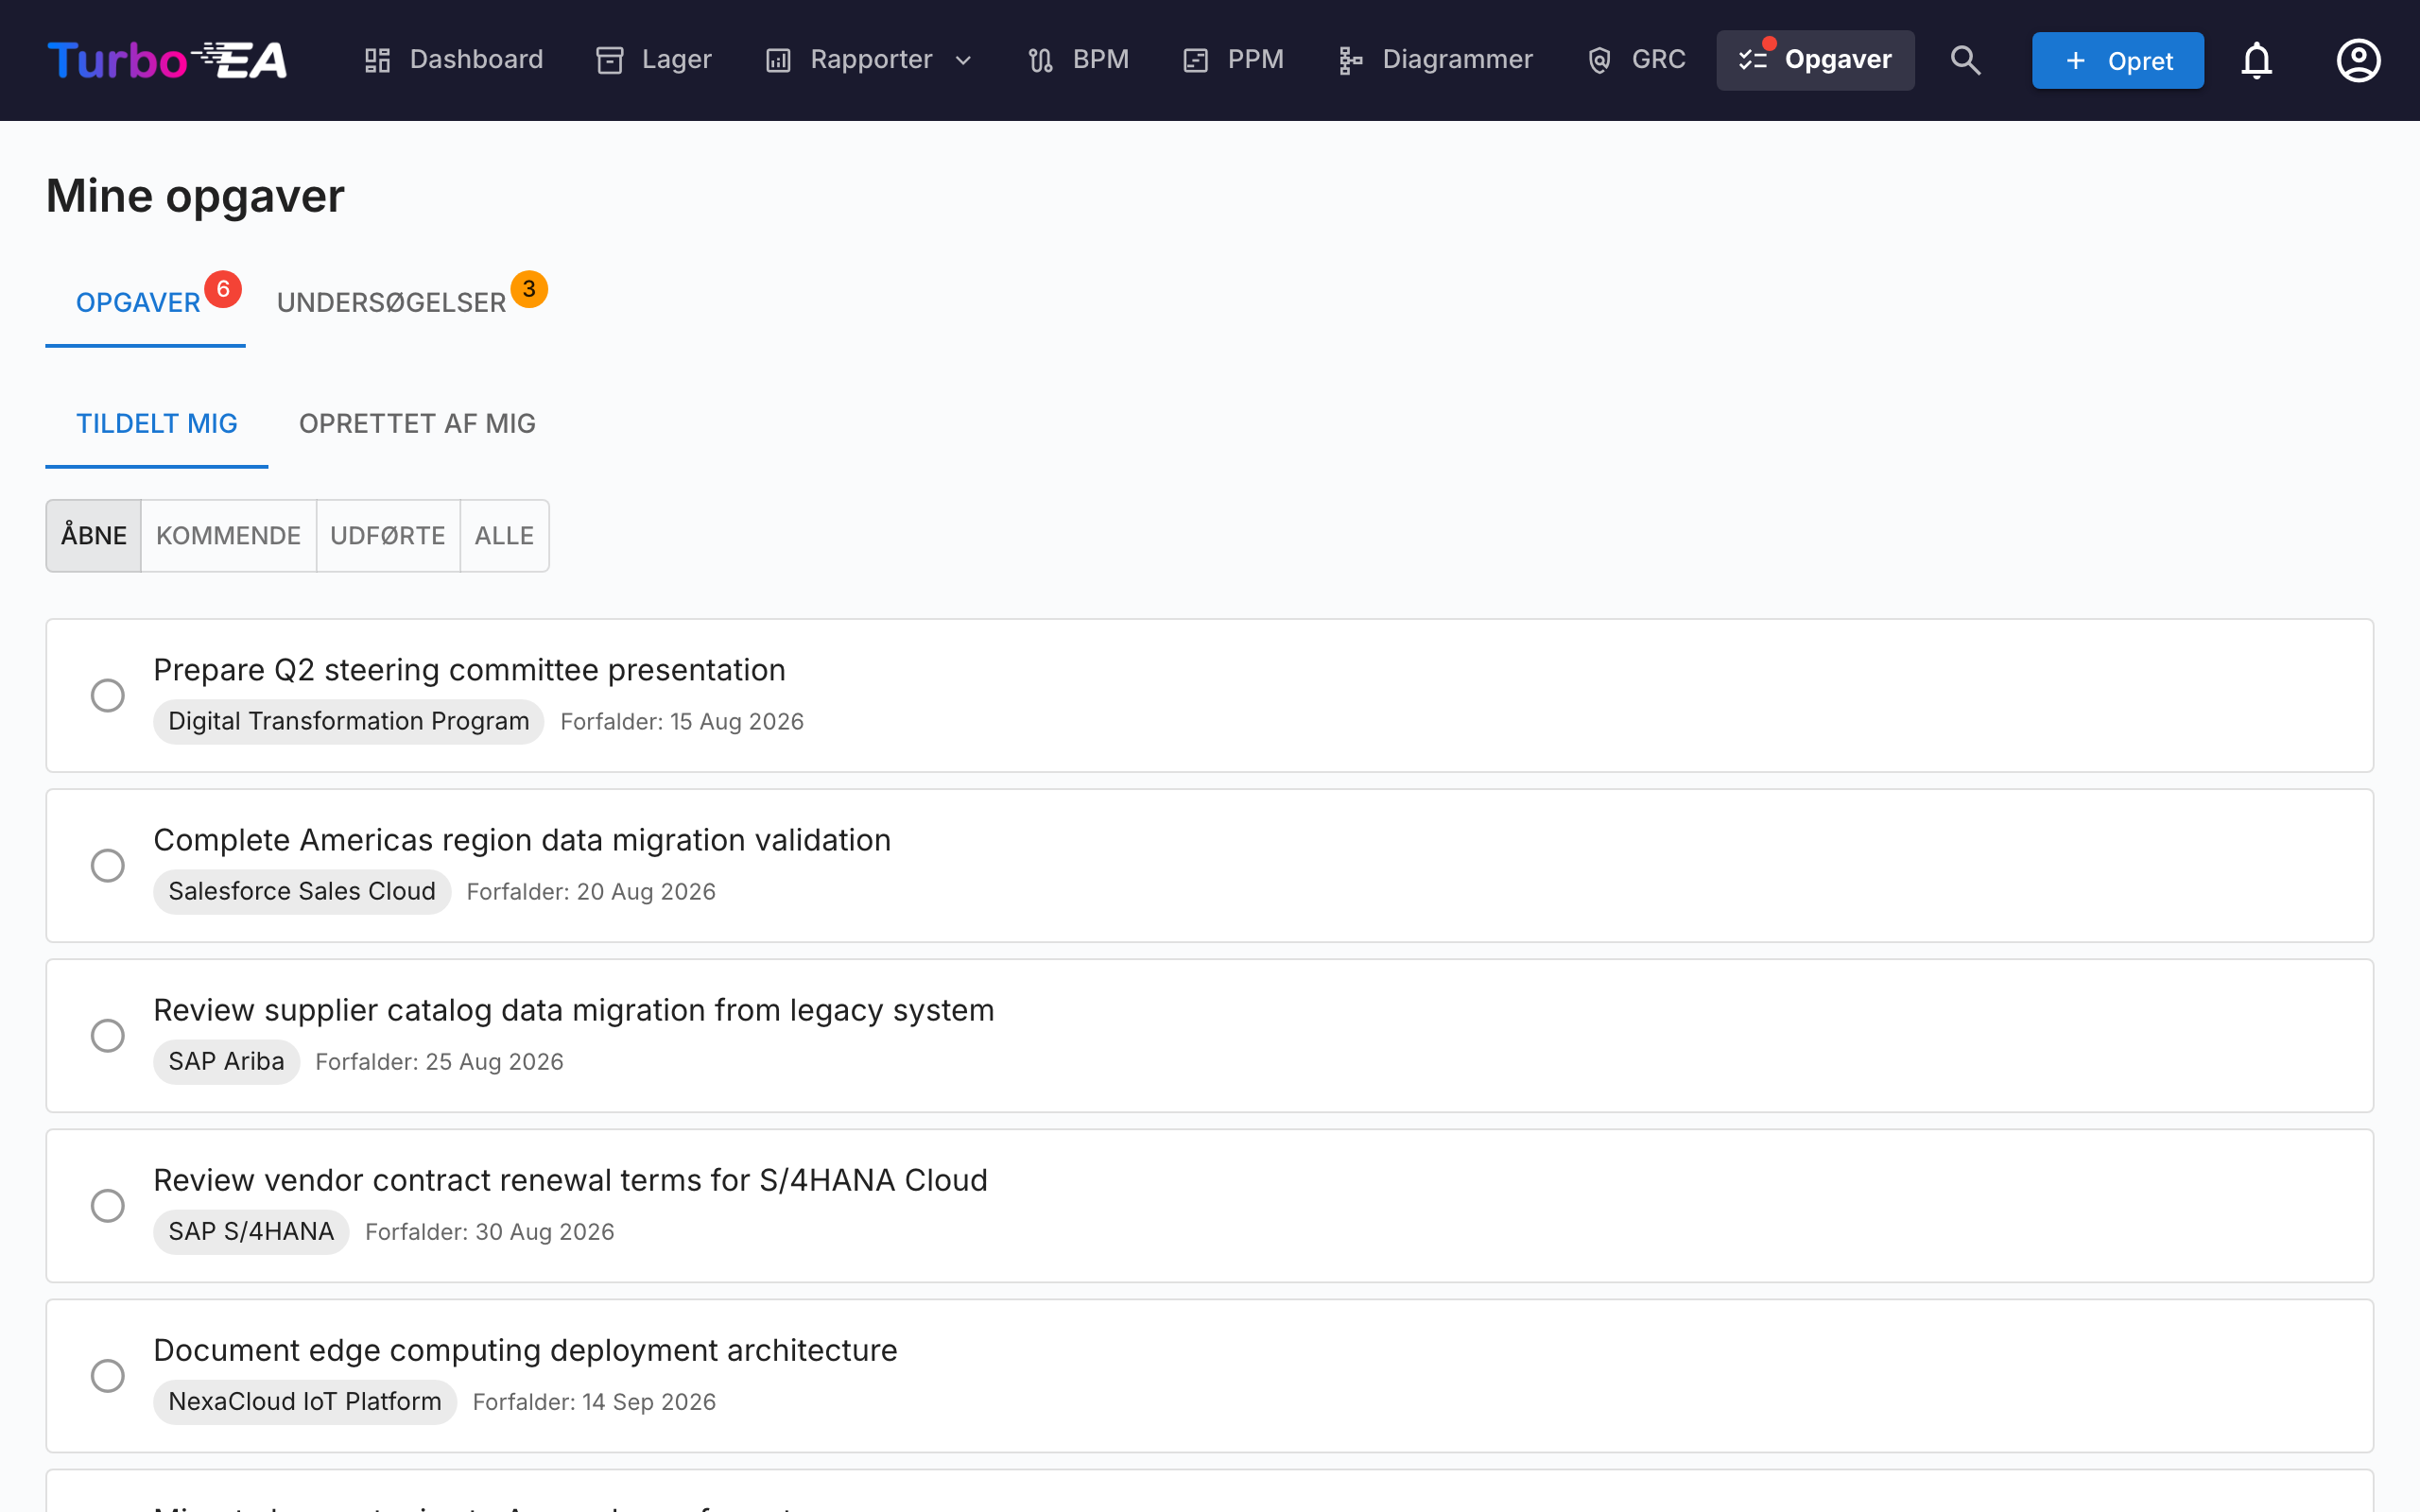Click the BPM process icon
Screen dimensions: 2420x1512
pyautogui.click(x=1040, y=60)
